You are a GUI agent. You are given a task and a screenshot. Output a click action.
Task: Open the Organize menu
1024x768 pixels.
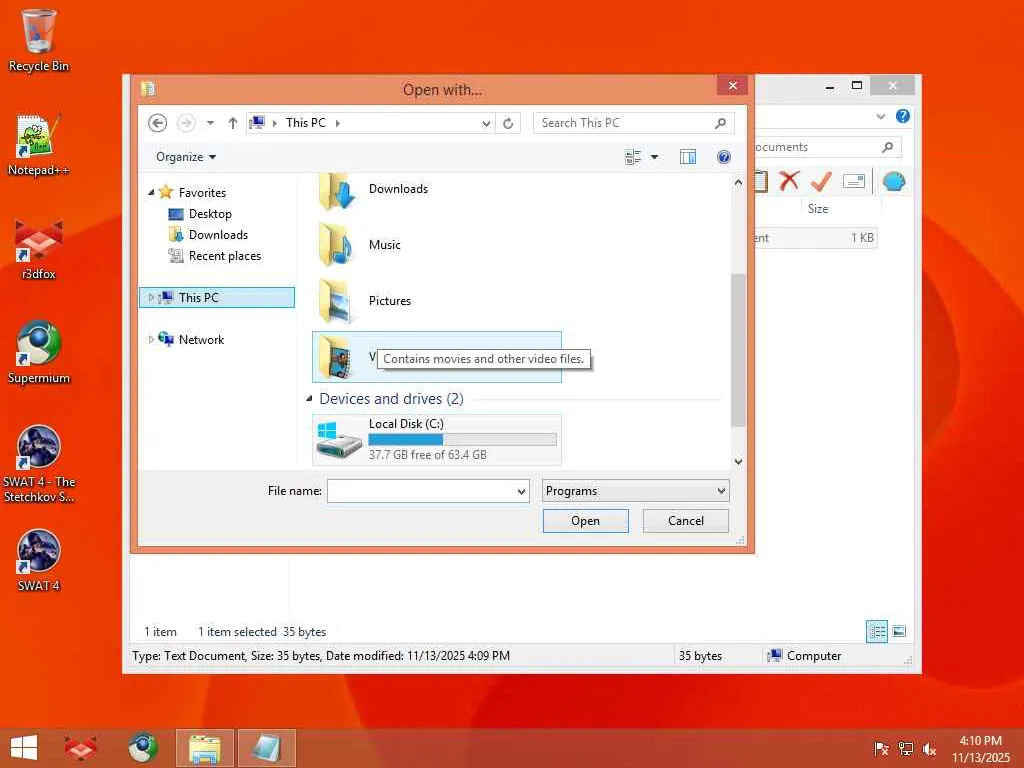[186, 157]
